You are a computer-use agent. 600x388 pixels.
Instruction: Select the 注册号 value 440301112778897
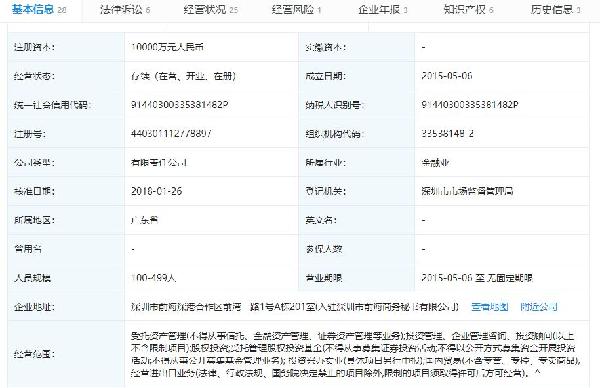click(x=171, y=134)
